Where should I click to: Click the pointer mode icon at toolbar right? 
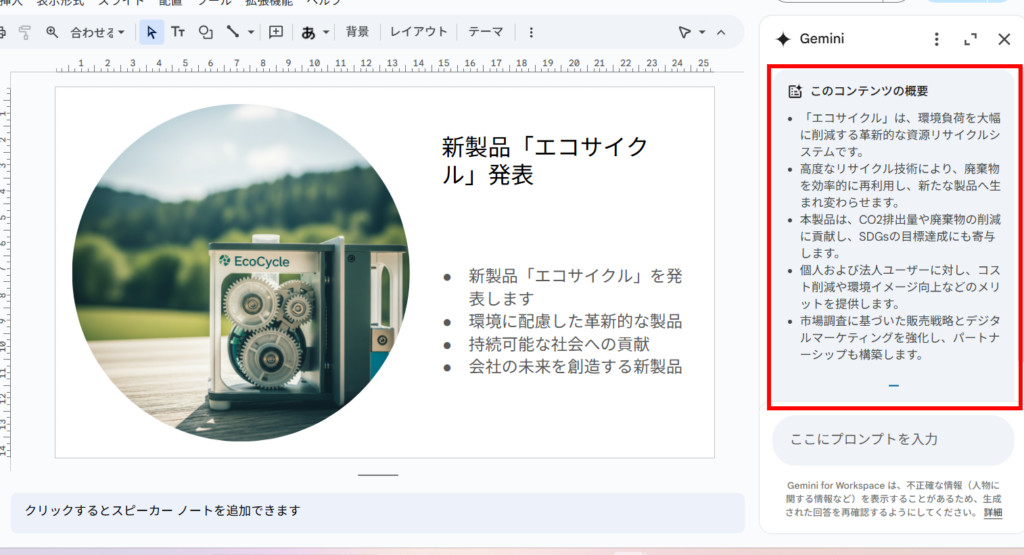click(x=684, y=32)
